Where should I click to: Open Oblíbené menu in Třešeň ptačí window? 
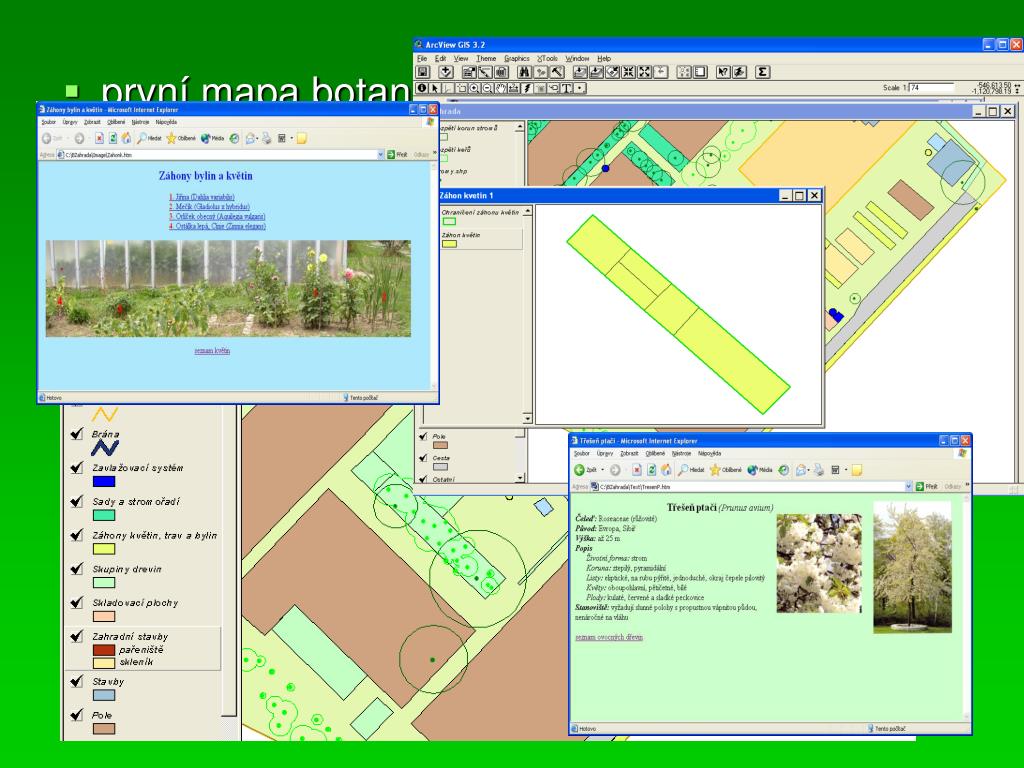[655, 453]
